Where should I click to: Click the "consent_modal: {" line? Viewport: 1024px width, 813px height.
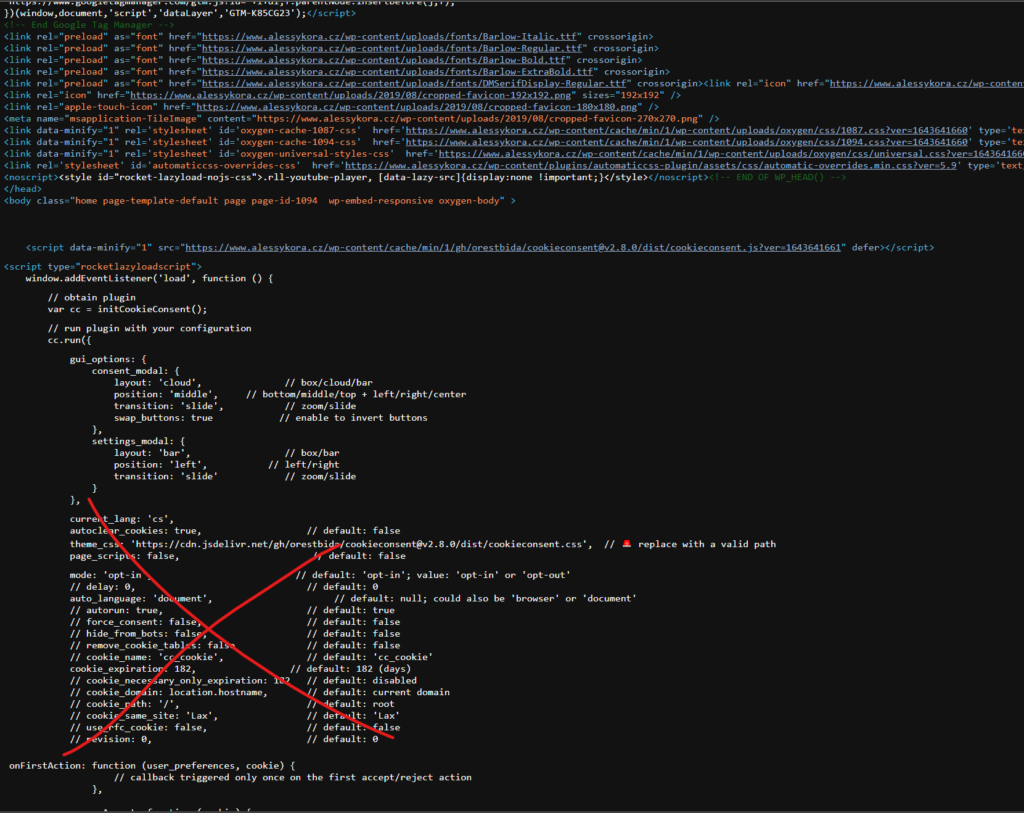tap(135, 371)
